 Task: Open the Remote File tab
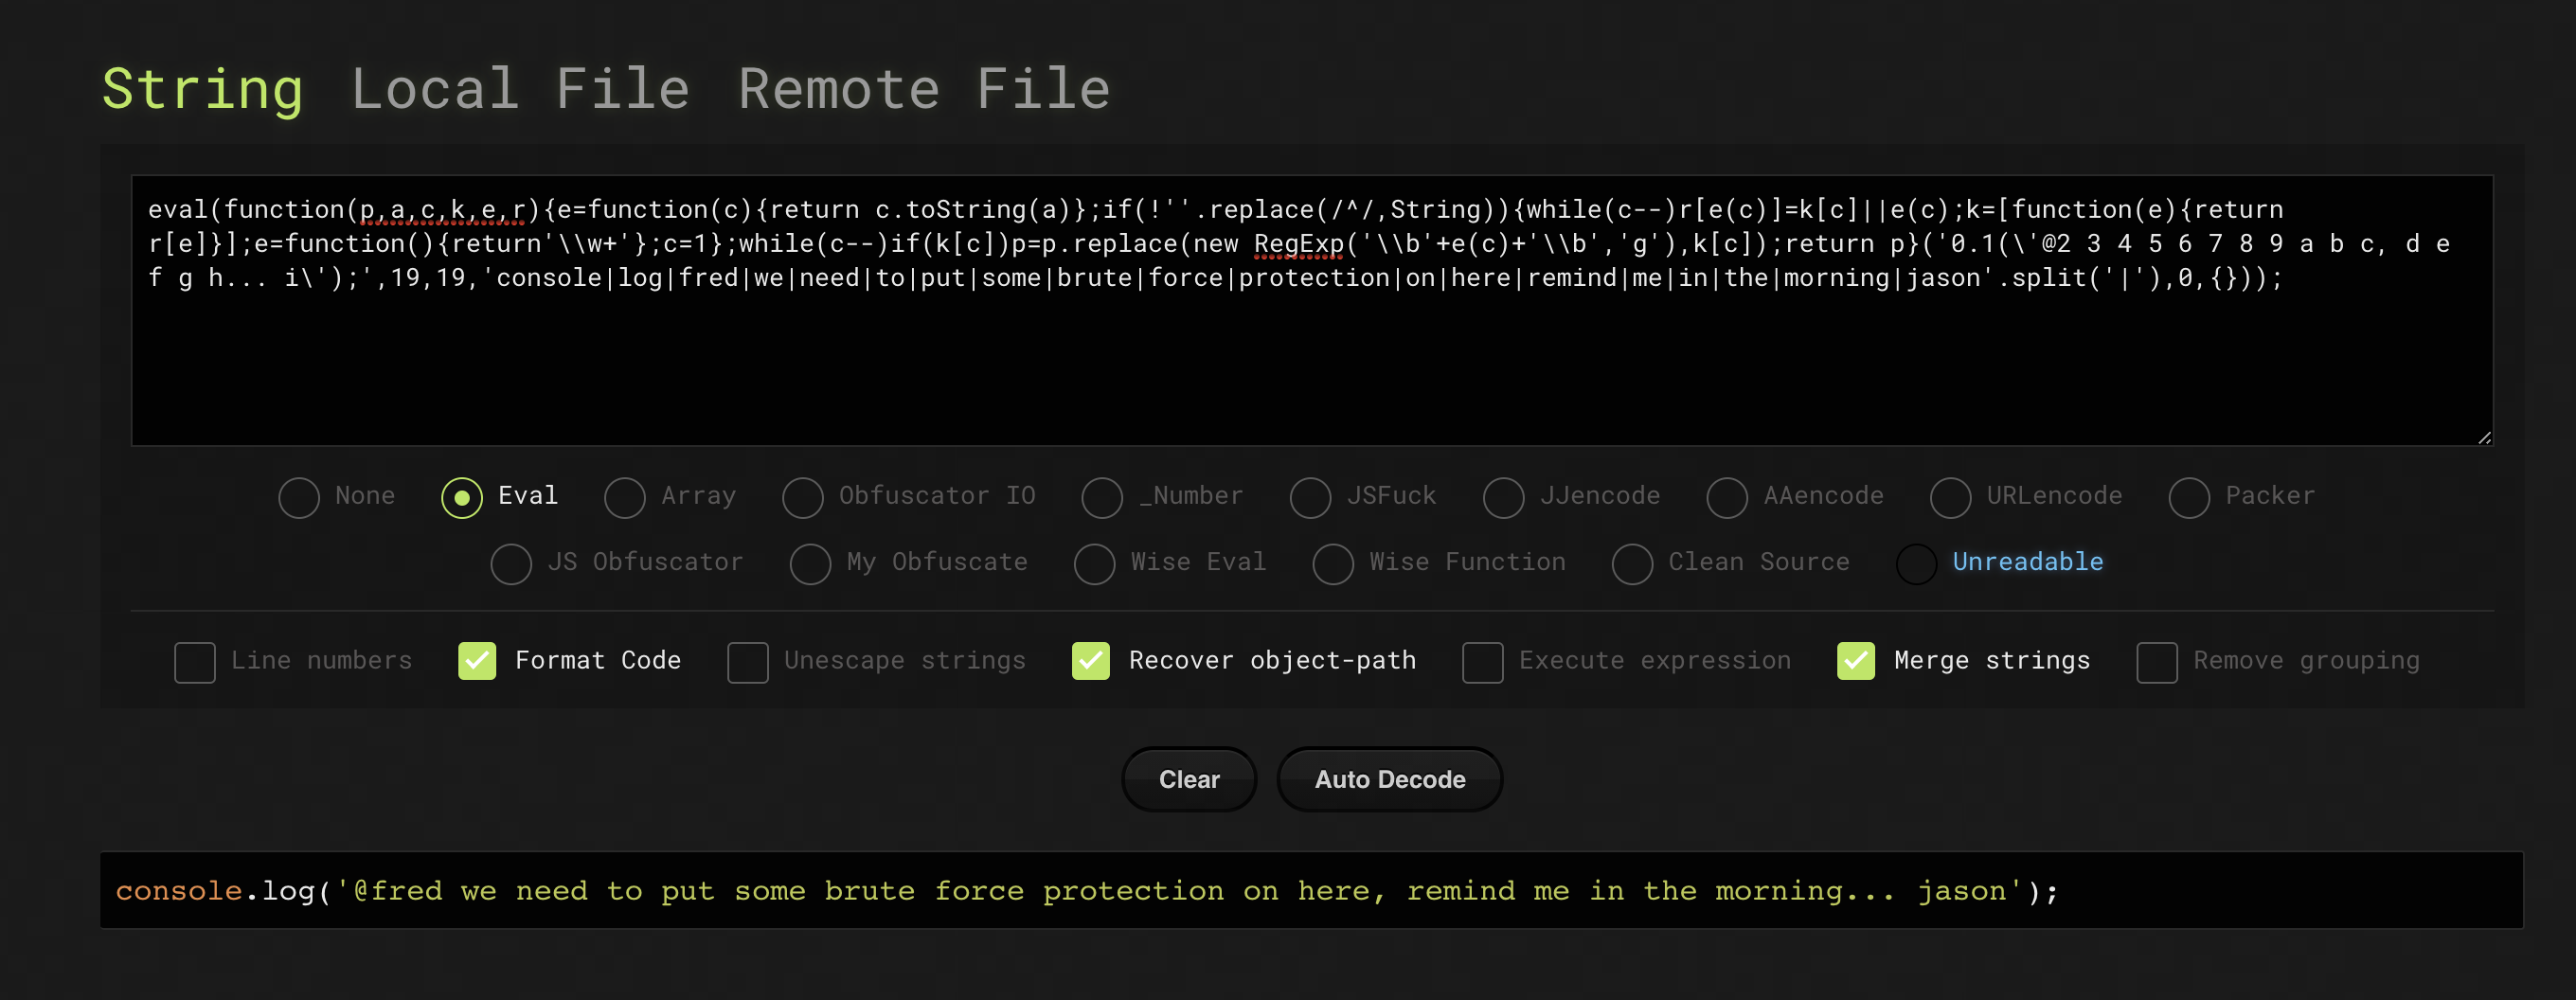point(924,89)
